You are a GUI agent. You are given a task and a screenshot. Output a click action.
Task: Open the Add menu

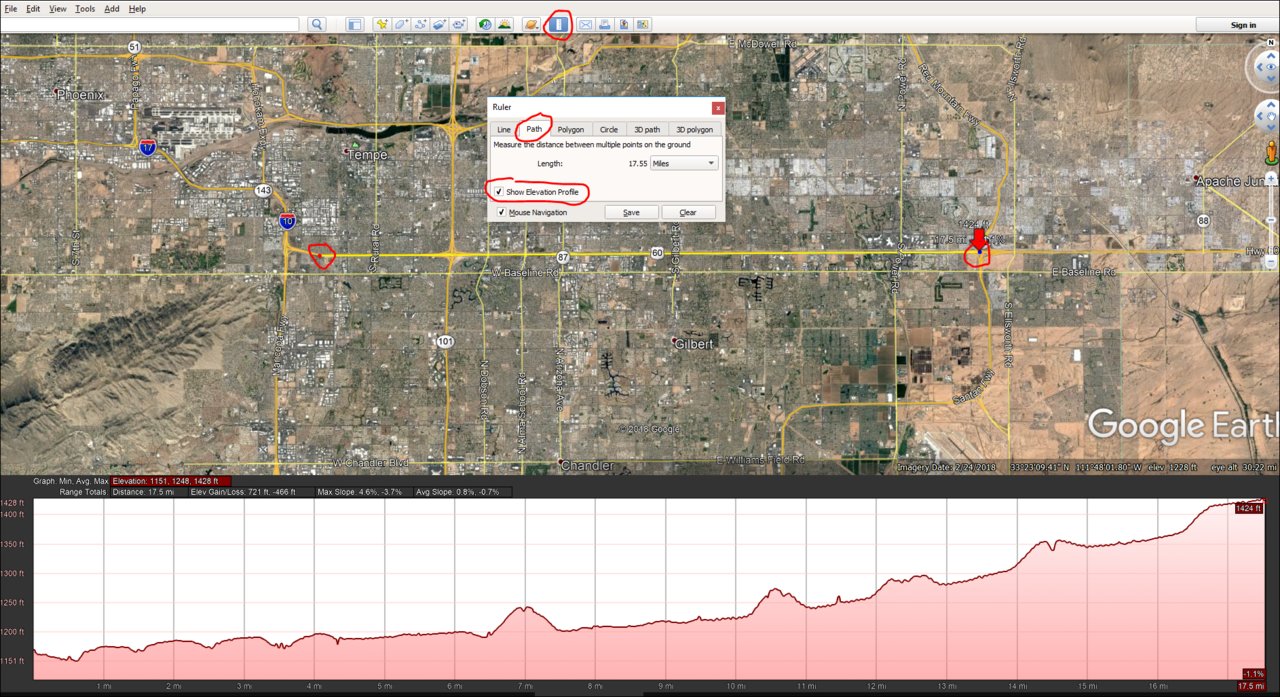[112, 8]
